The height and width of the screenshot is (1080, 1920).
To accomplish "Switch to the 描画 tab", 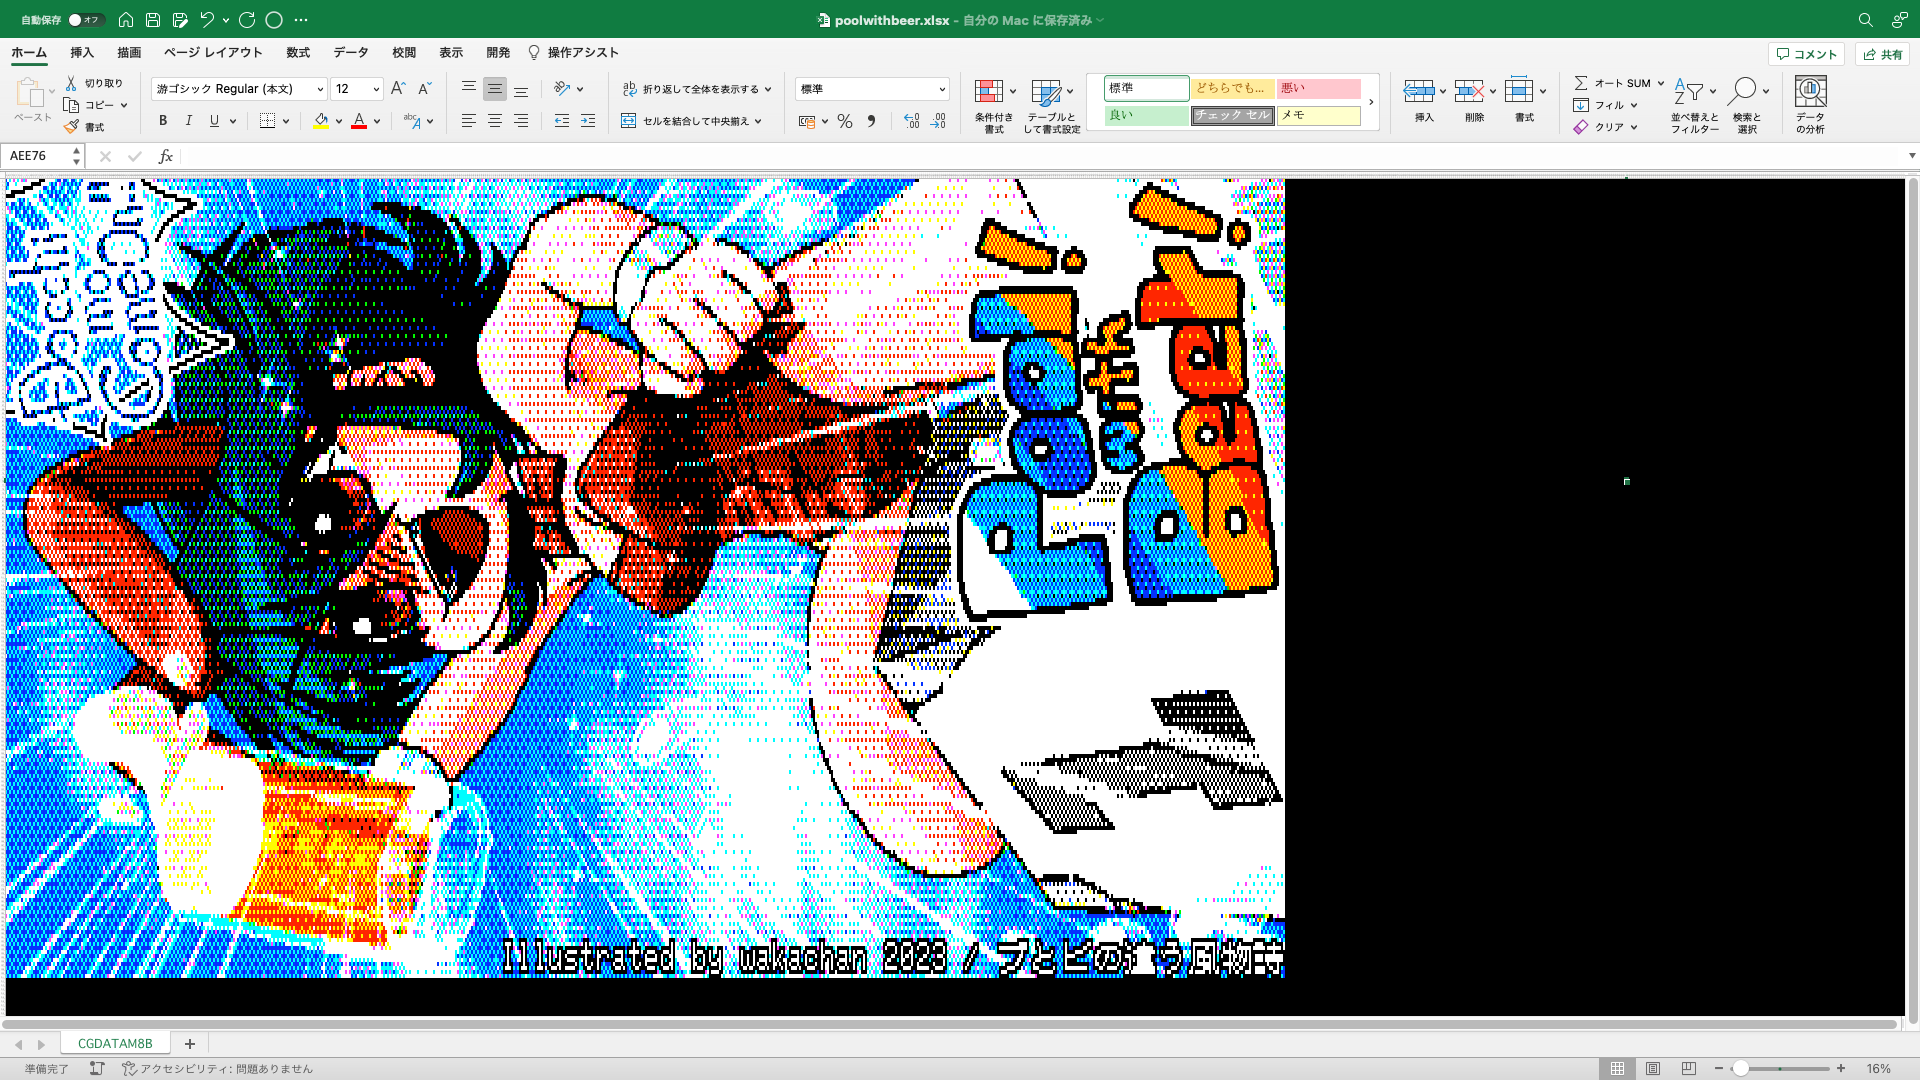I will [129, 53].
